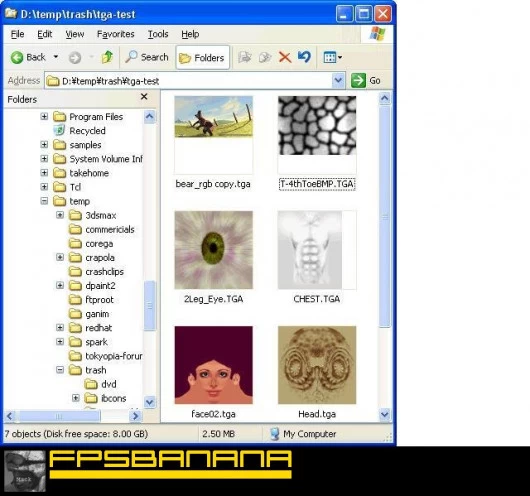The height and width of the screenshot is (496, 530).
Task: Select the commericials folder
Action: 101,230
